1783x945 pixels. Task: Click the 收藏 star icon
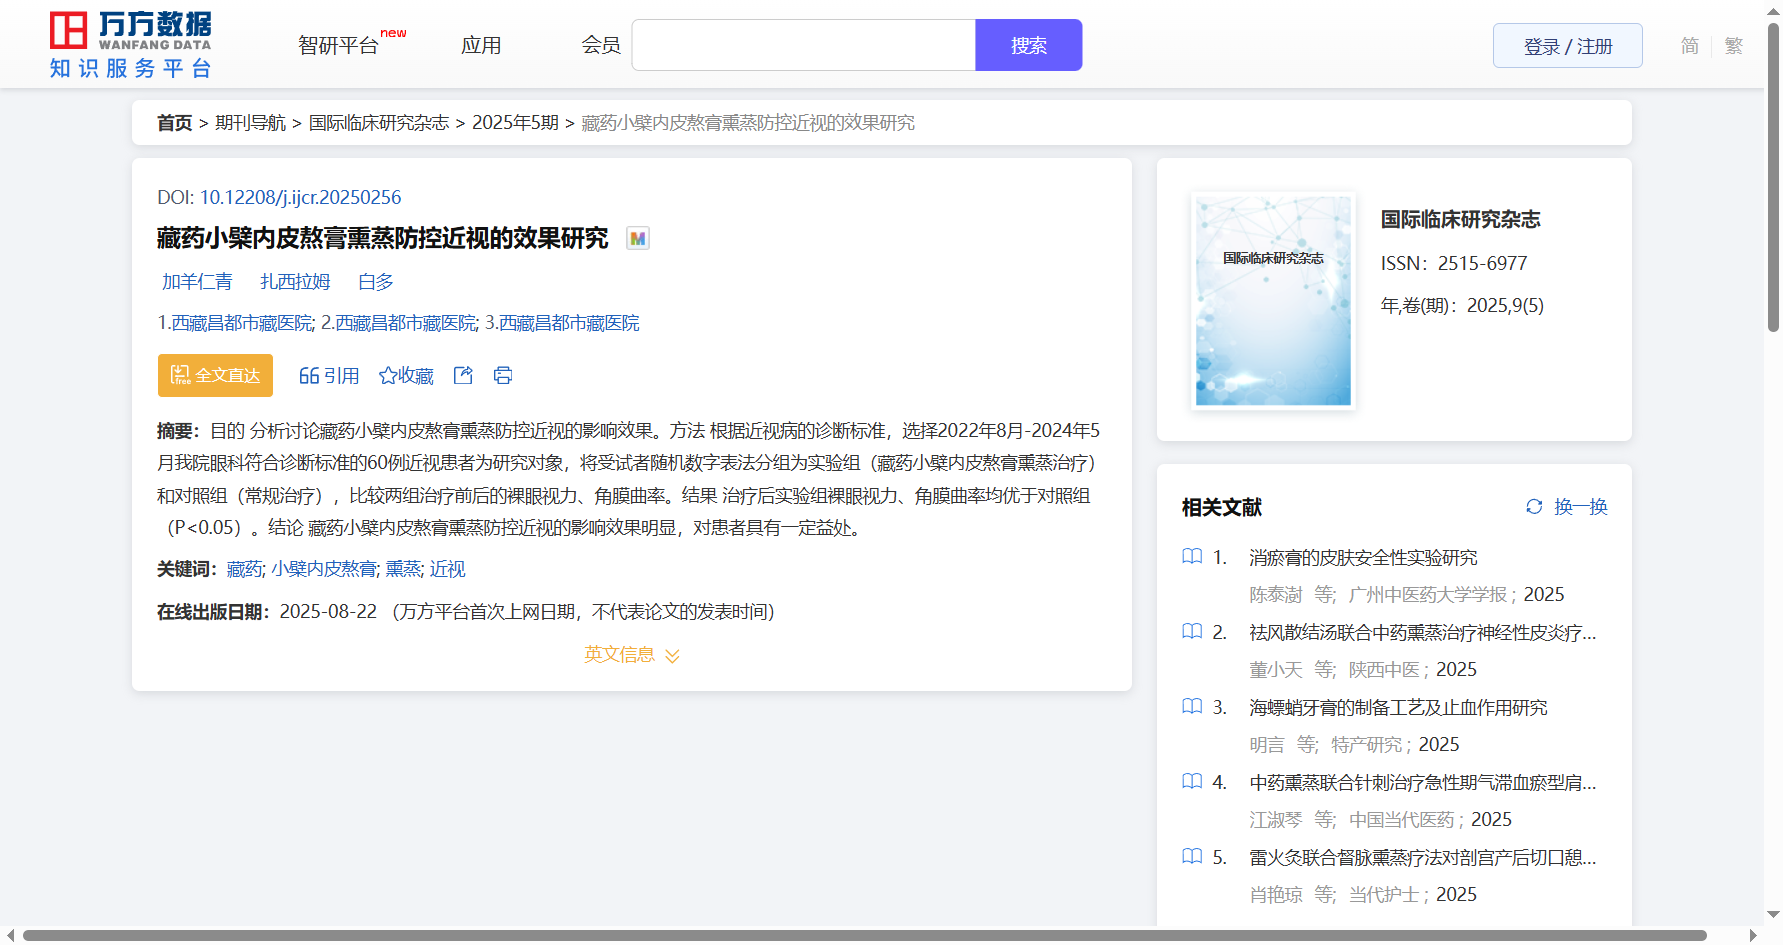(x=388, y=376)
